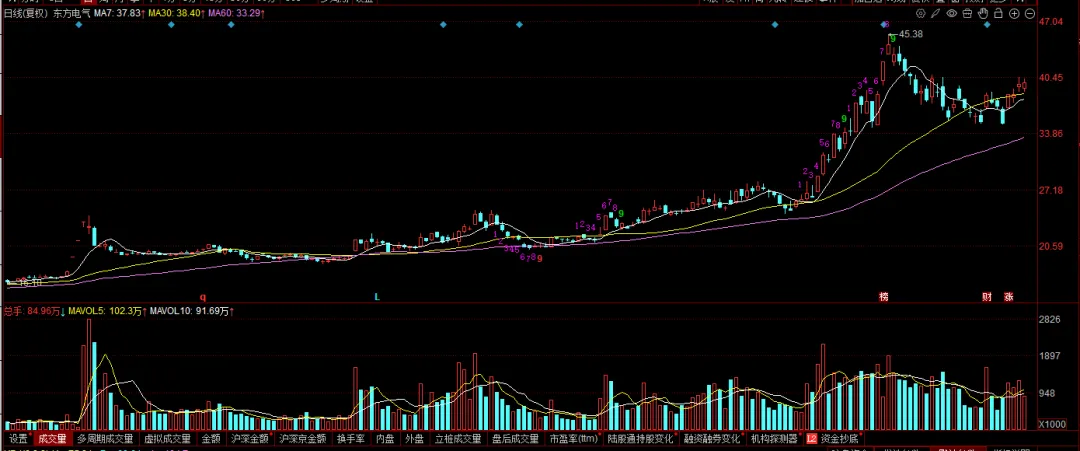Screen dimensions: 1080x451
Task: Switch to the 市盈率(ttm) tab
Action: pos(572,439)
